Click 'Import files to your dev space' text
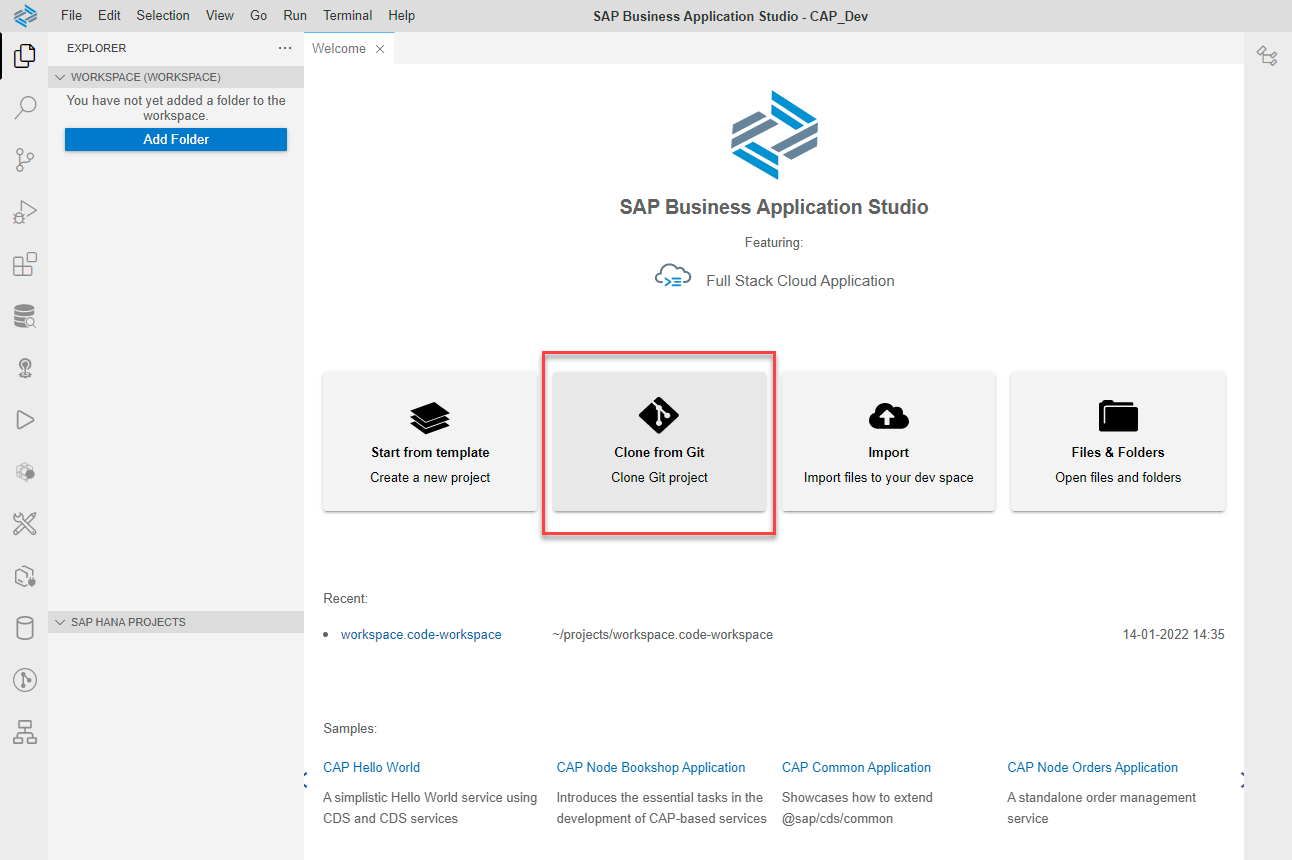Viewport: 1292px width, 860px height. point(889,478)
